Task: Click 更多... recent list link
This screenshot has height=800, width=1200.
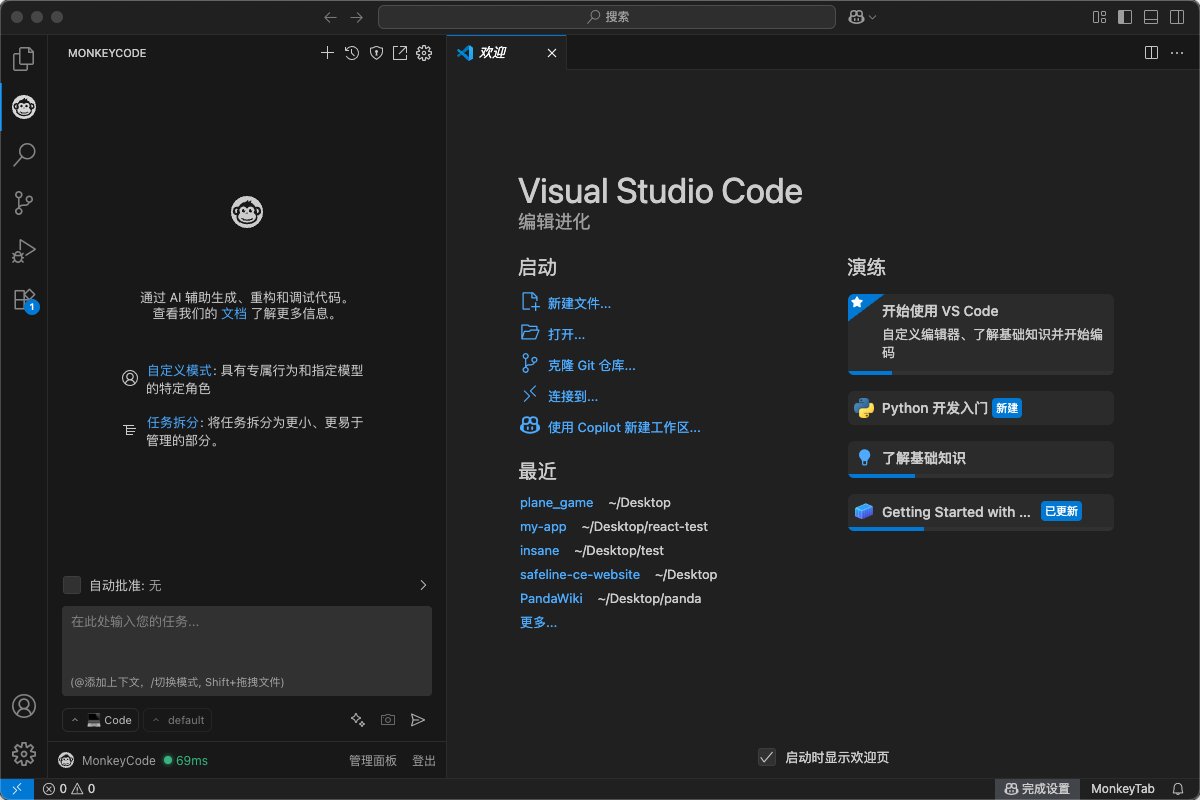Action: click(538, 622)
